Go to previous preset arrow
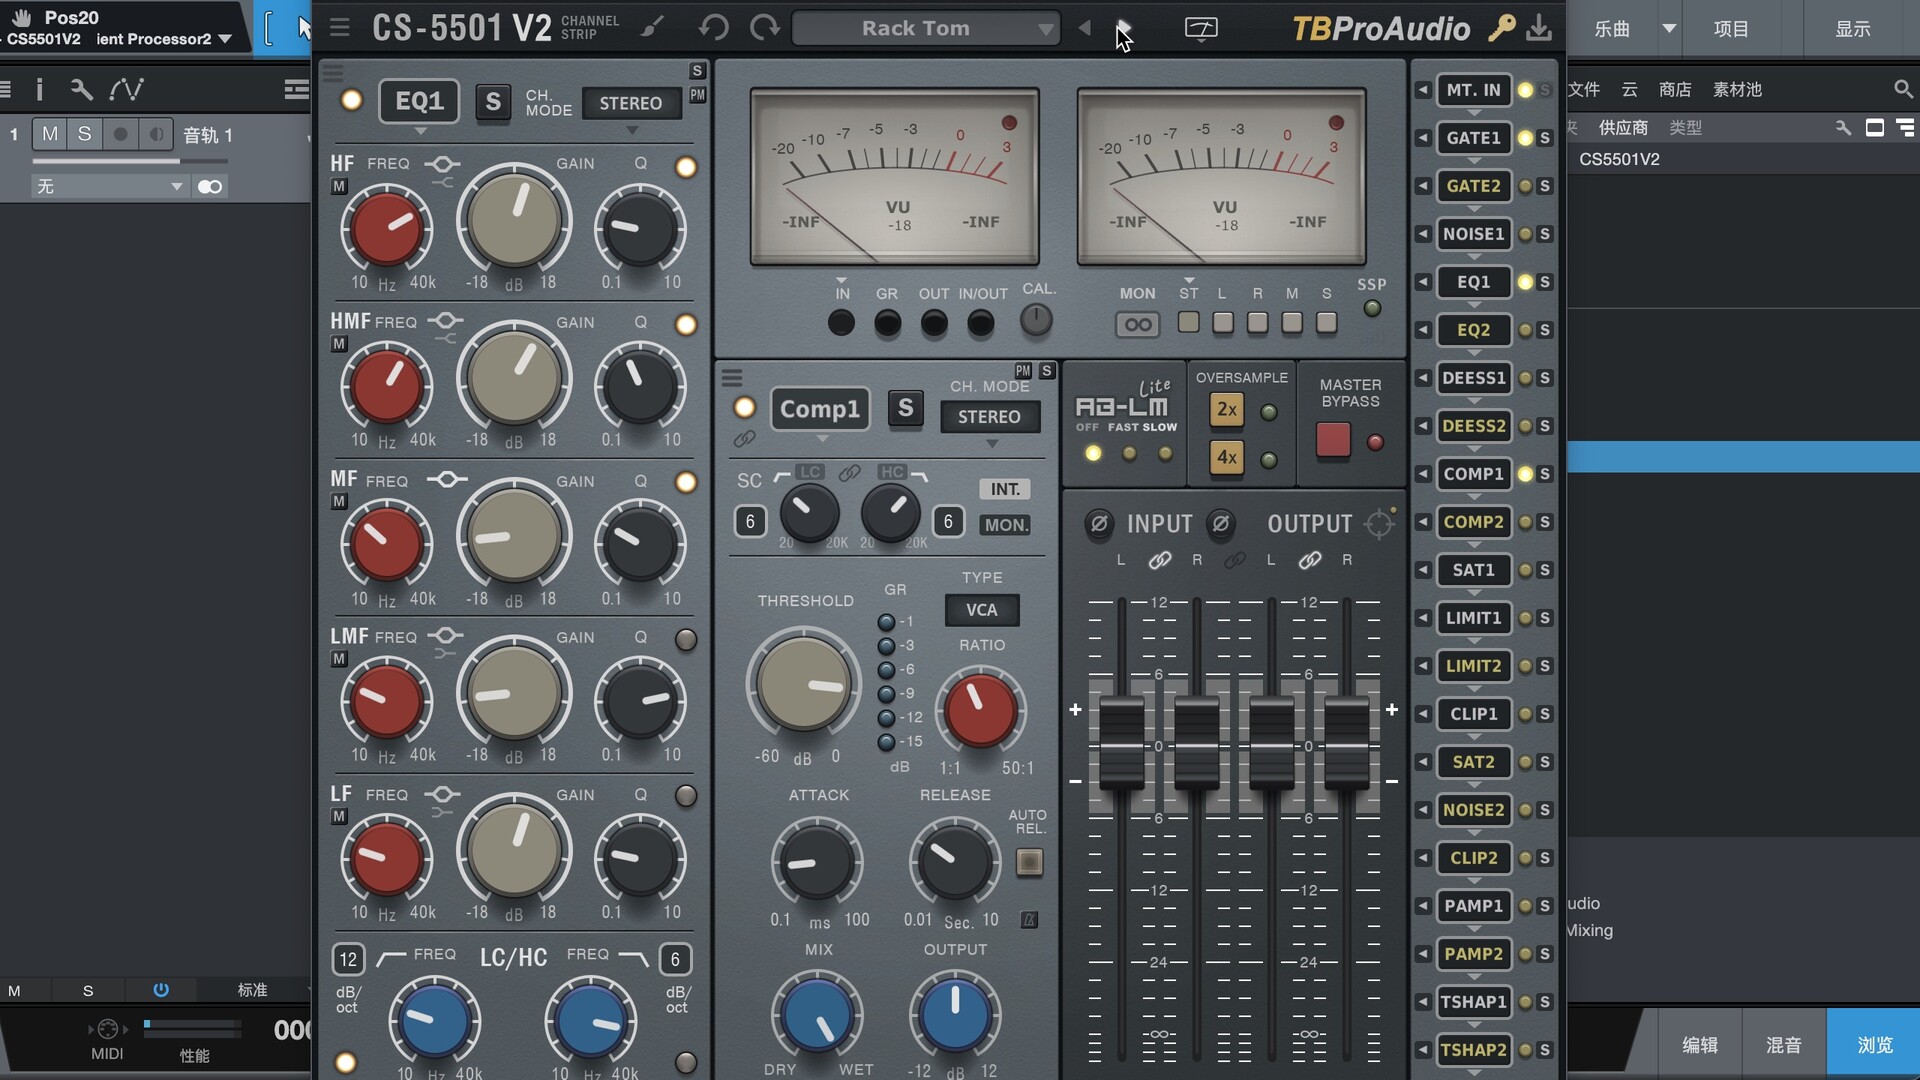The image size is (1920, 1080). [x=1085, y=28]
